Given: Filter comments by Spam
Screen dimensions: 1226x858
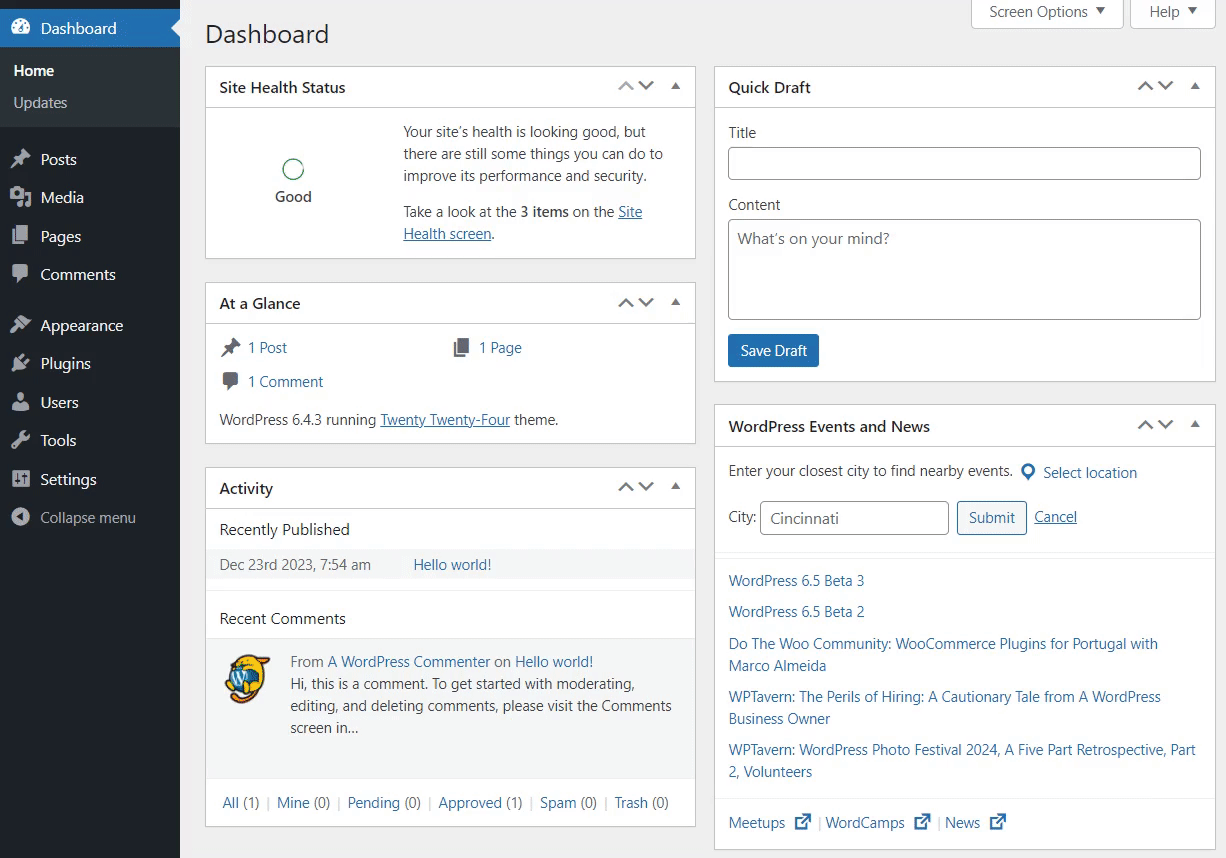Looking at the screenshot, I should tap(558, 803).
